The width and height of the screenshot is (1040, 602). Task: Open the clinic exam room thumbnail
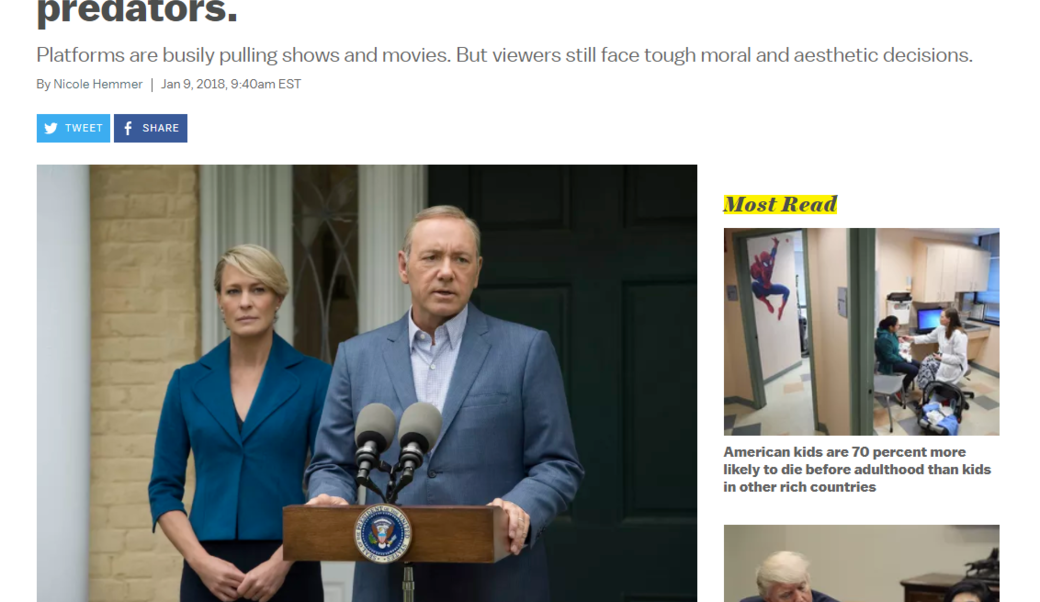[x=861, y=331]
